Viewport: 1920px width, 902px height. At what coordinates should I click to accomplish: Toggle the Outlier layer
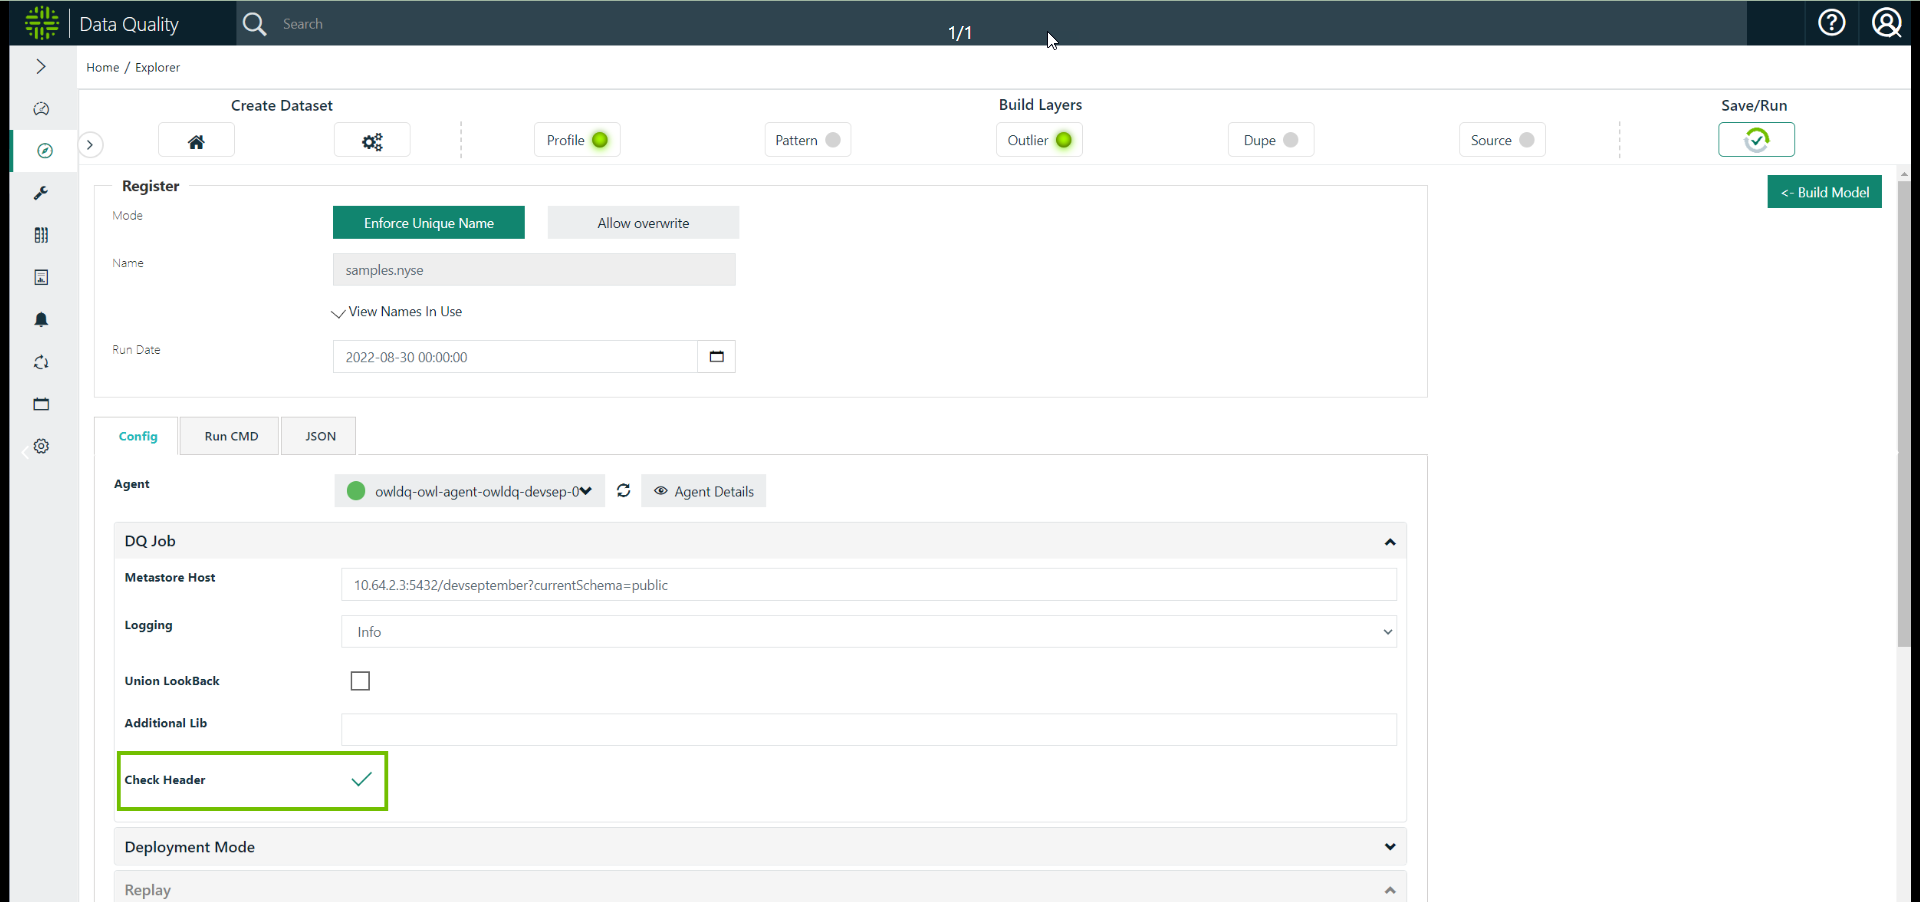coord(1063,140)
